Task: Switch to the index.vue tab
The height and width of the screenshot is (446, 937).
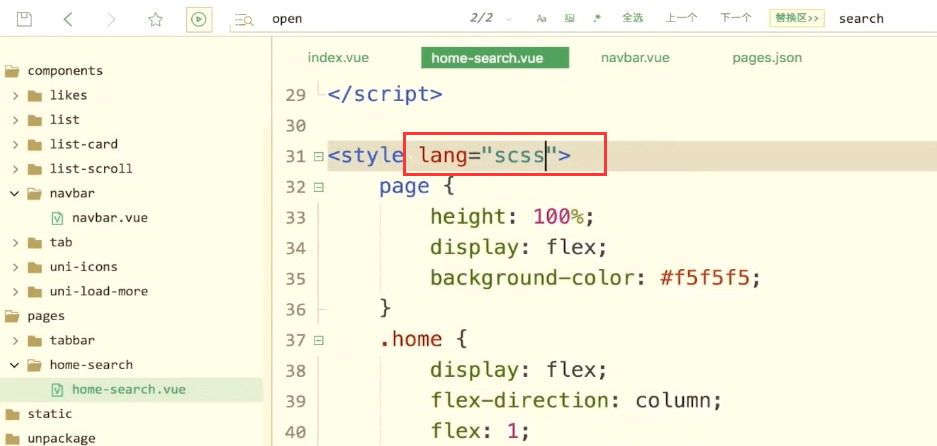Action: pos(338,58)
